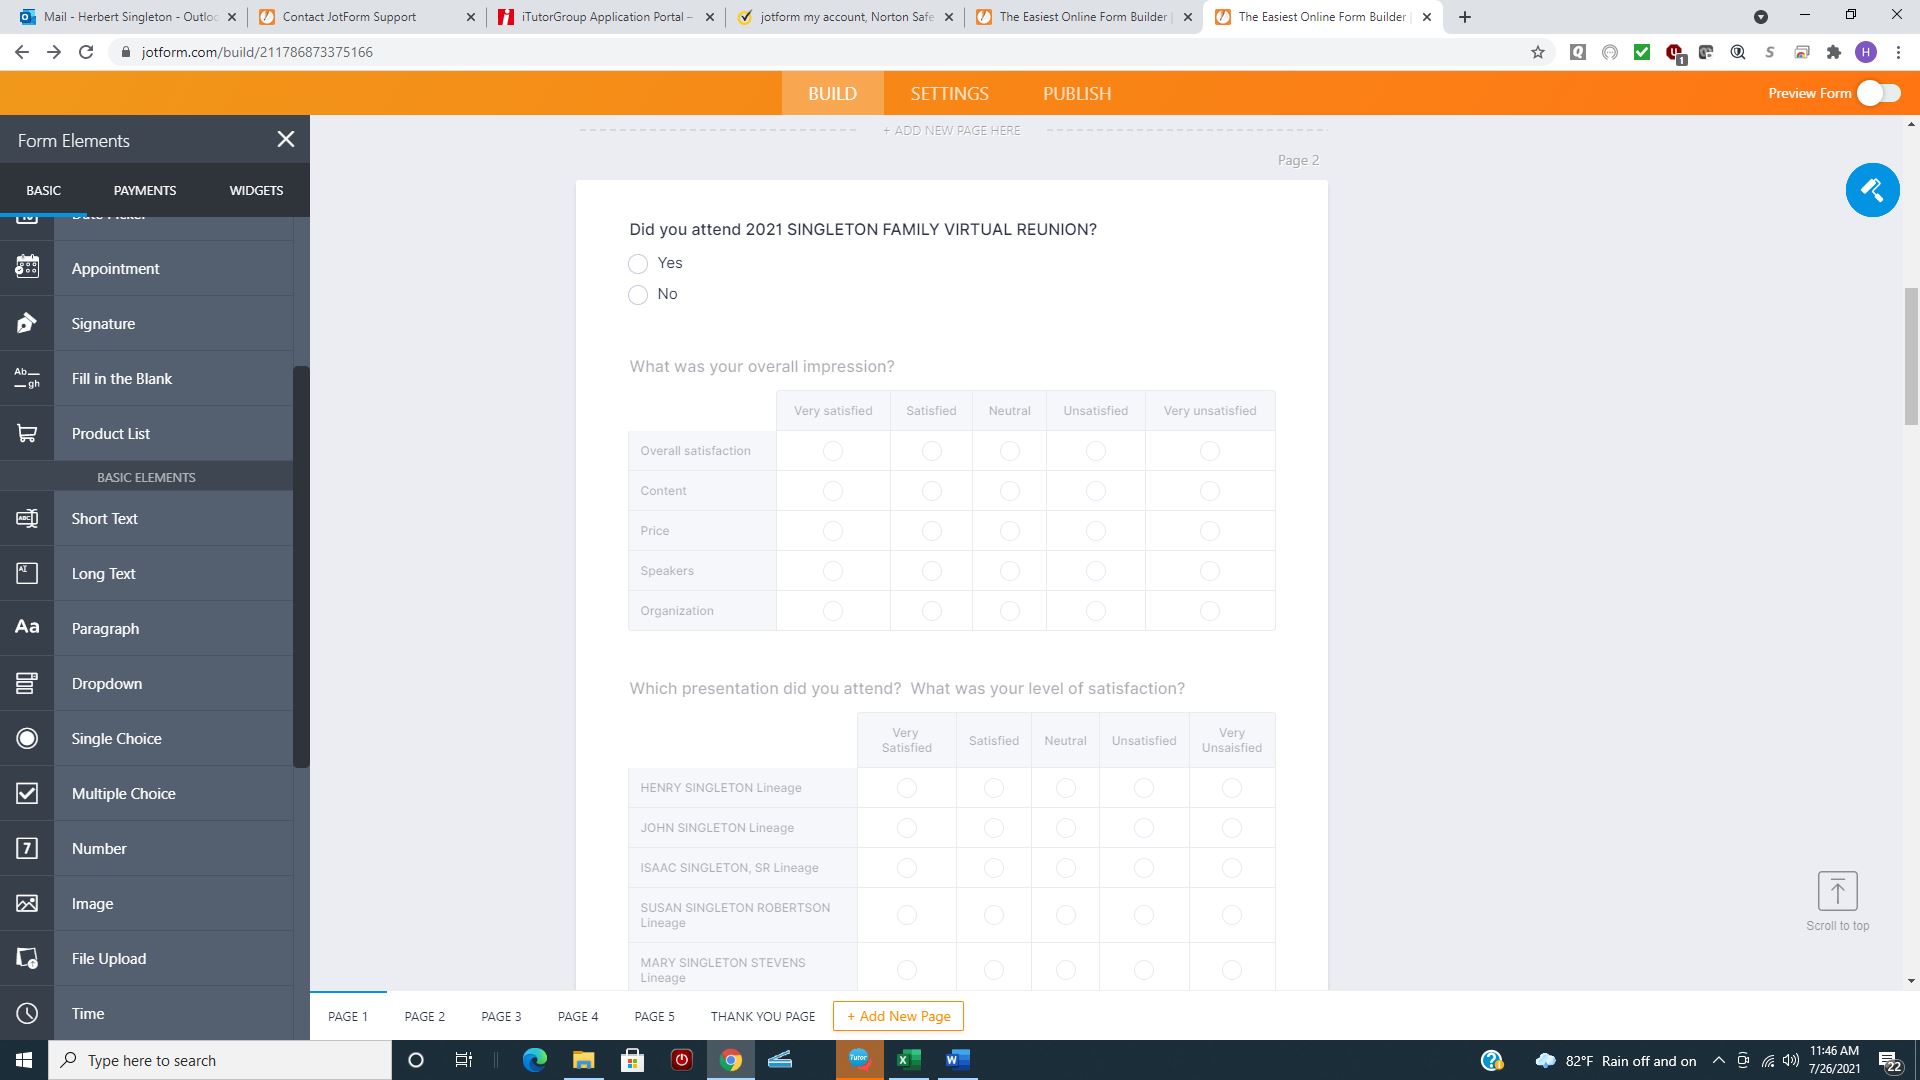Click the Scroll to top button

click(x=1838, y=890)
